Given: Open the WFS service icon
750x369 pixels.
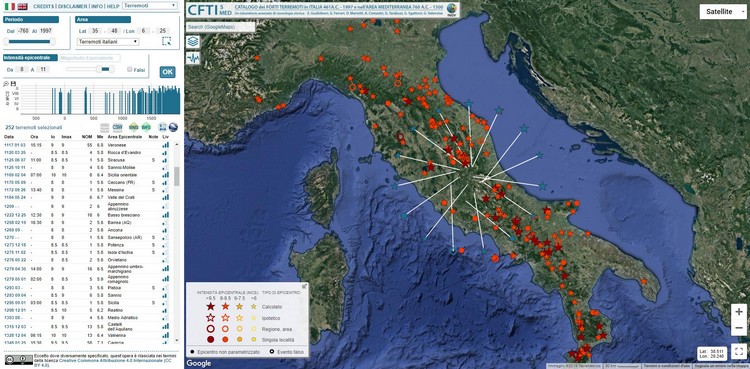Looking at the screenshot, I should tap(146, 127).
